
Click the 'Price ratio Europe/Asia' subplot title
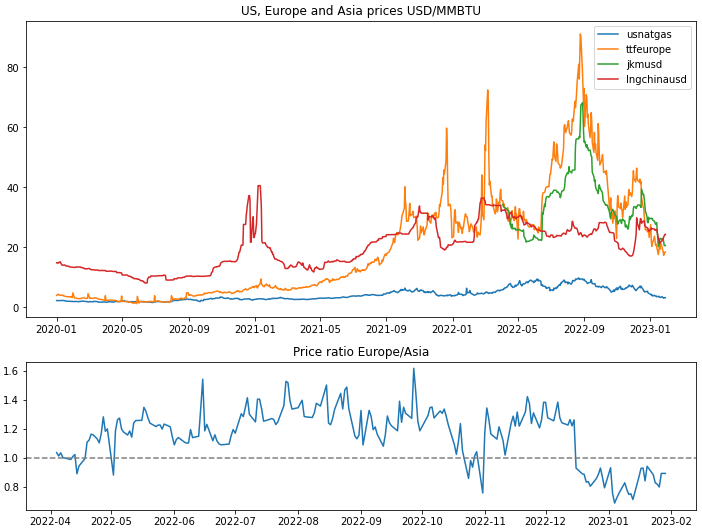(361, 352)
